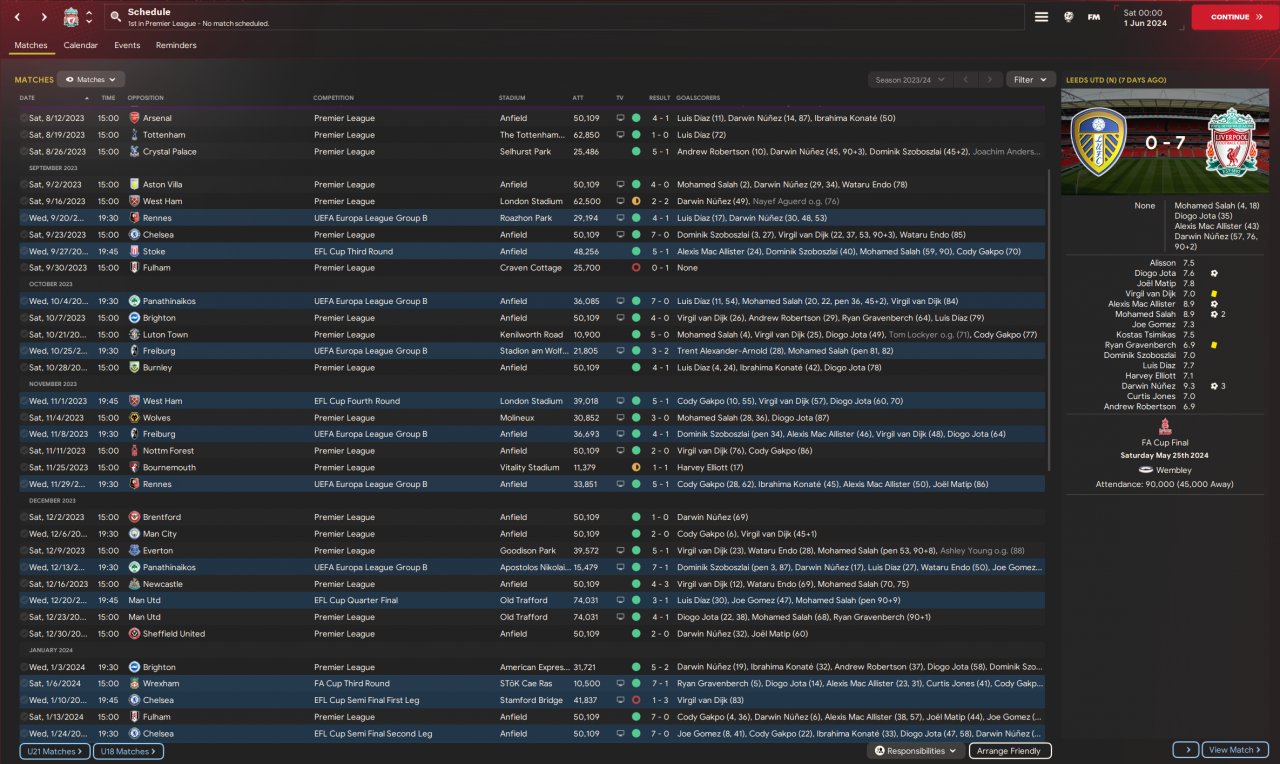The height and width of the screenshot is (764, 1280).
Task: Click the matches list vertical scrollbar
Action: [x=1048, y=320]
